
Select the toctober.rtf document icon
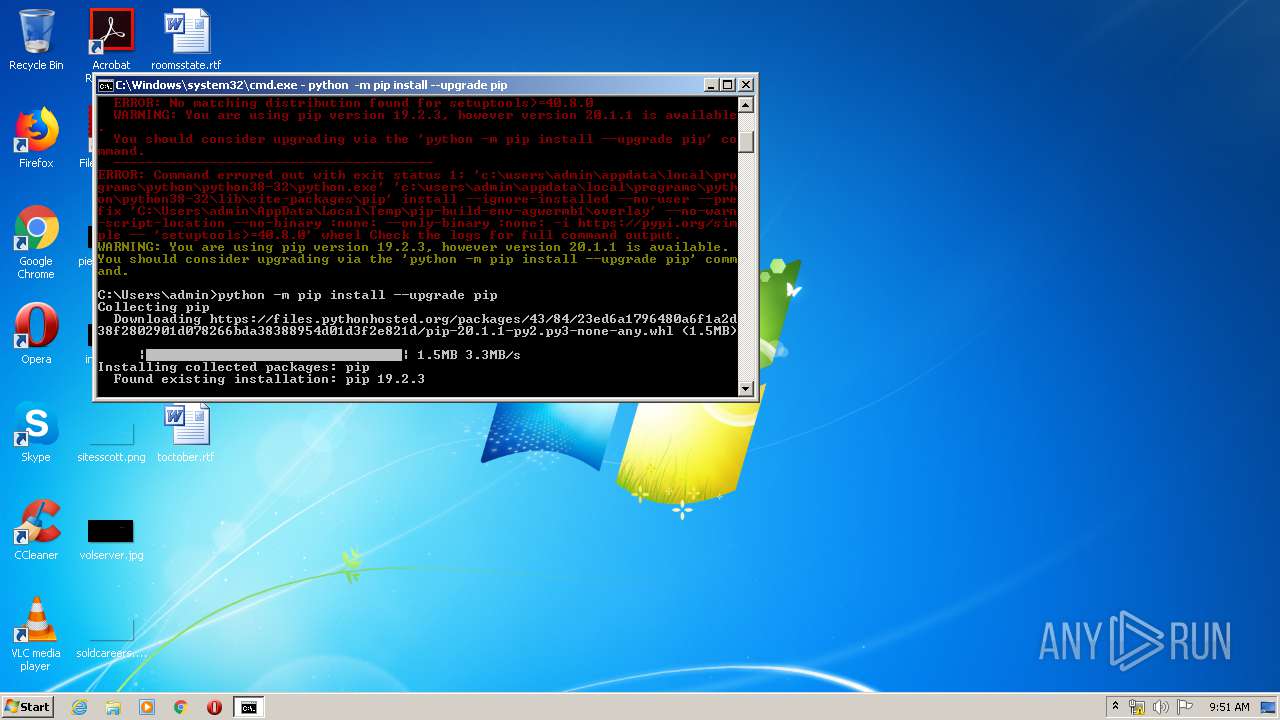tap(186, 432)
